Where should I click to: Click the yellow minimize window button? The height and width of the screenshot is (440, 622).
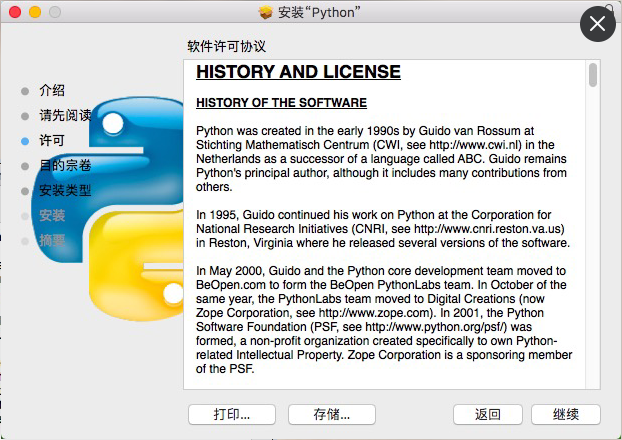[x=35, y=12]
